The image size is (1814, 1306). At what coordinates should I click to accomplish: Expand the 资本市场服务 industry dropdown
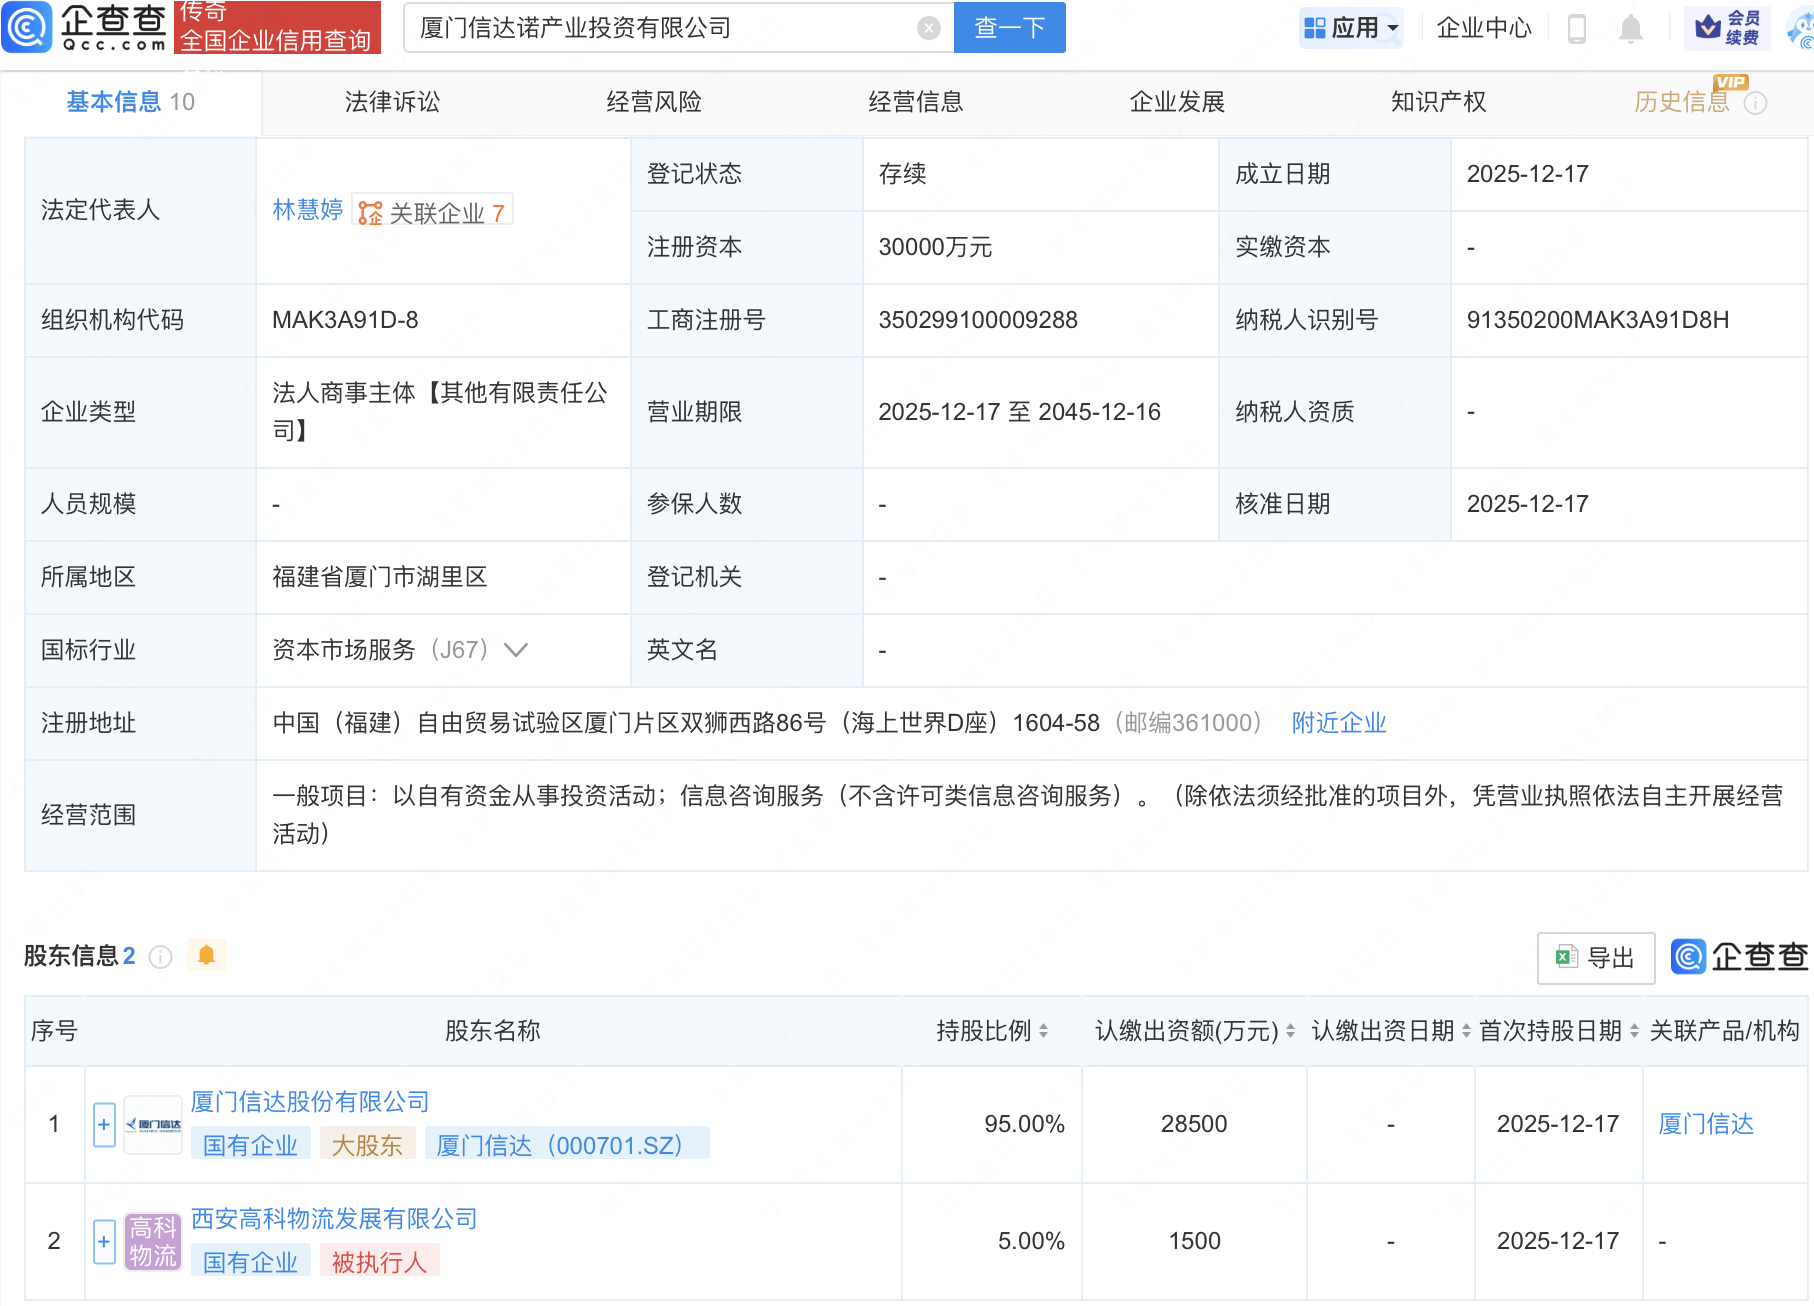tap(515, 650)
